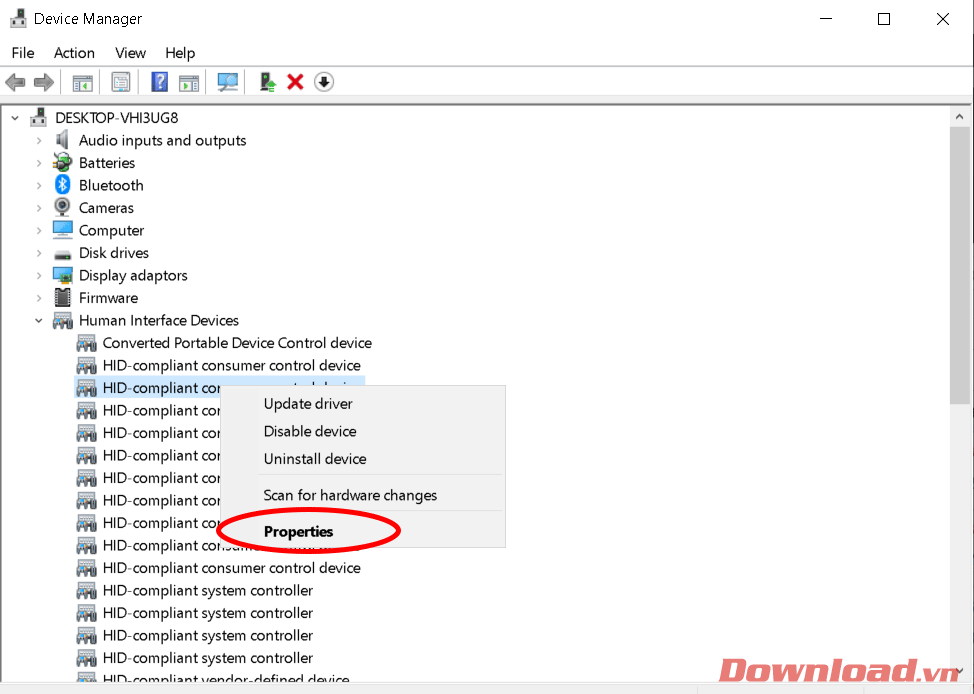The width and height of the screenshot is (974, 694).
Task: Click the scrollbar down arrow
Action: point(960,671)
